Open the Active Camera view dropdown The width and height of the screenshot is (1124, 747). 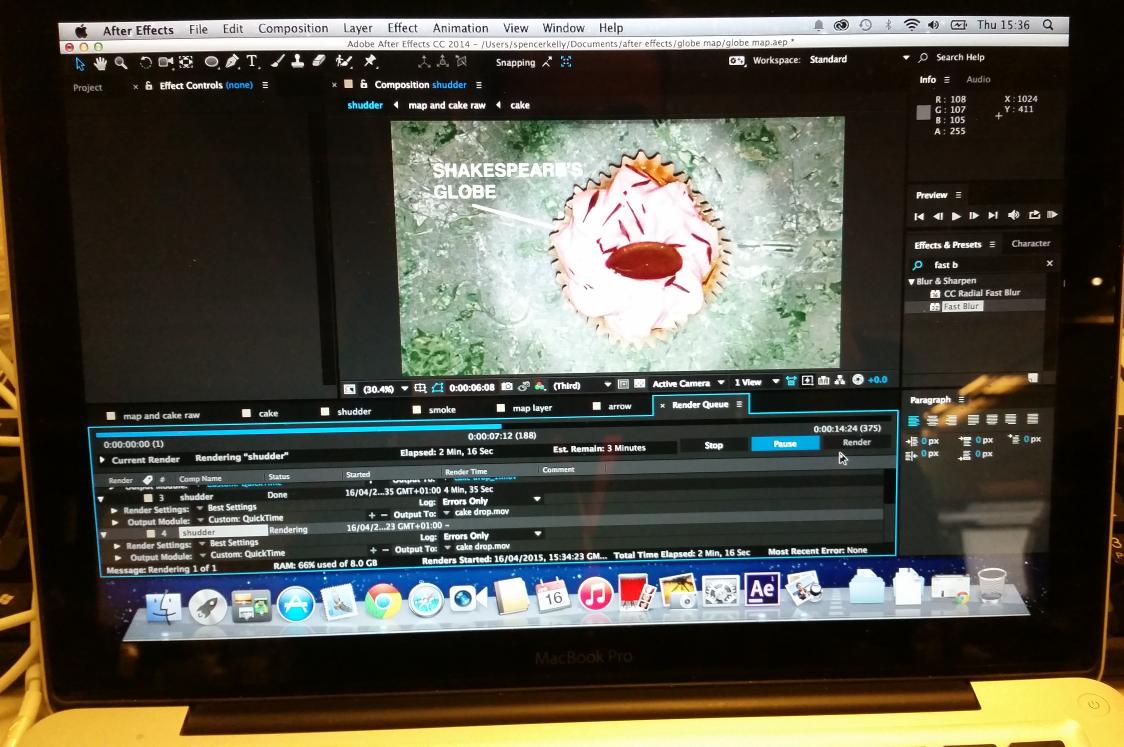point(688,384)
